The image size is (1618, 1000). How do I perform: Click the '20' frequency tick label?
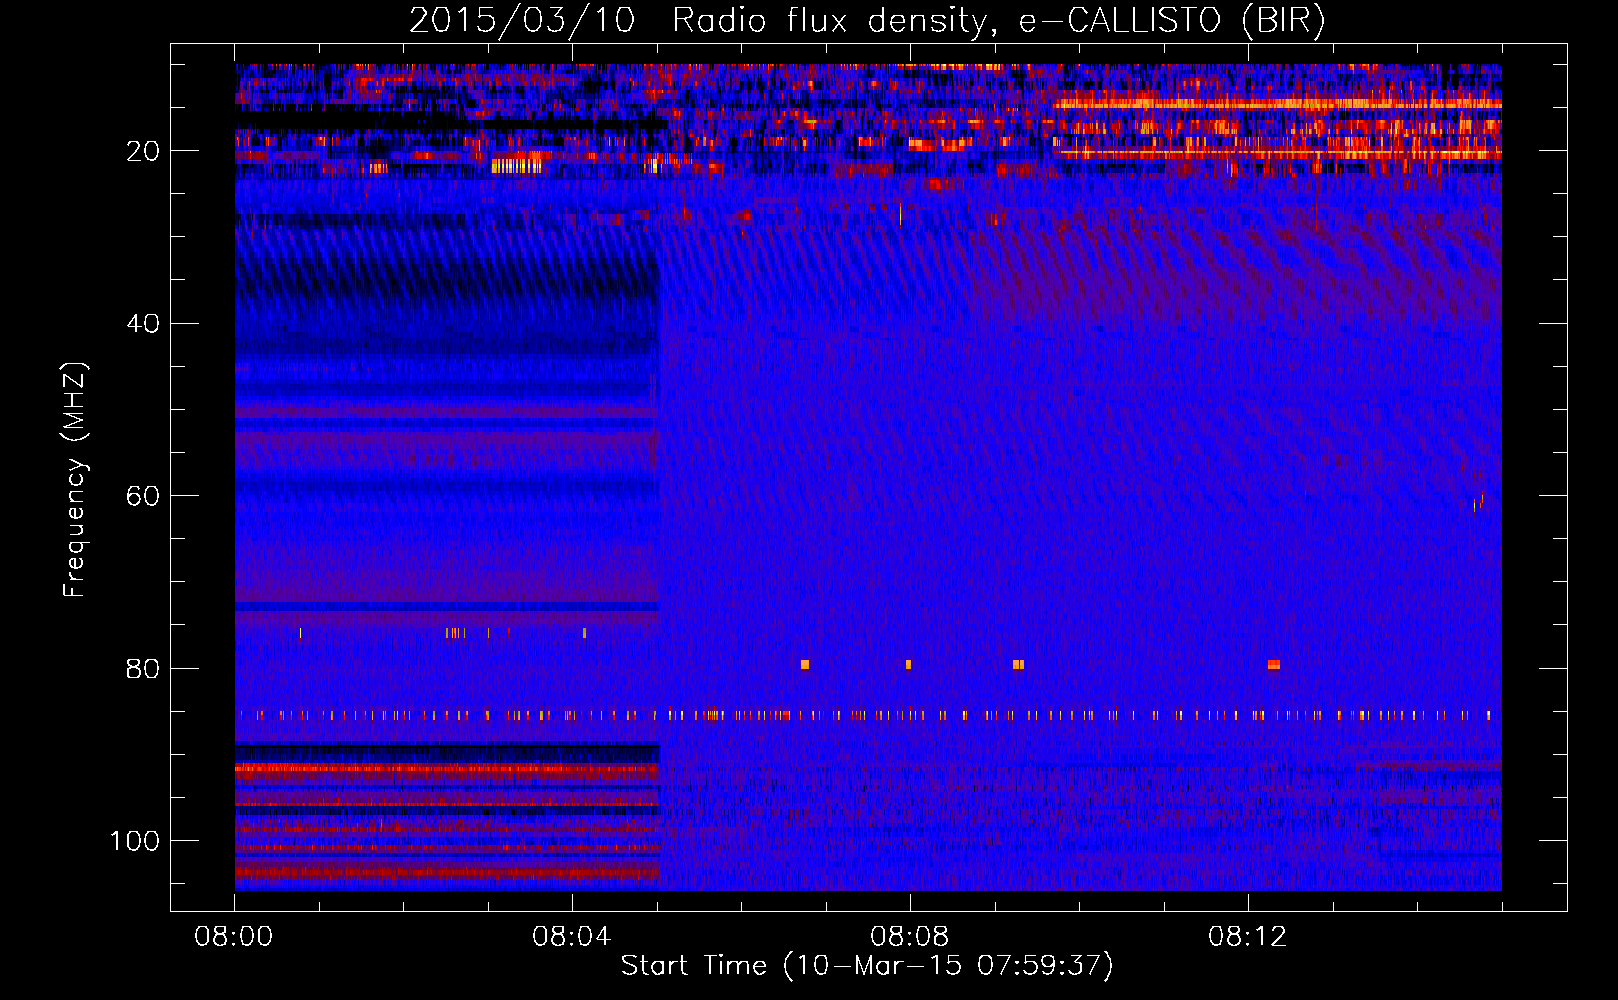tap(144, 151)
